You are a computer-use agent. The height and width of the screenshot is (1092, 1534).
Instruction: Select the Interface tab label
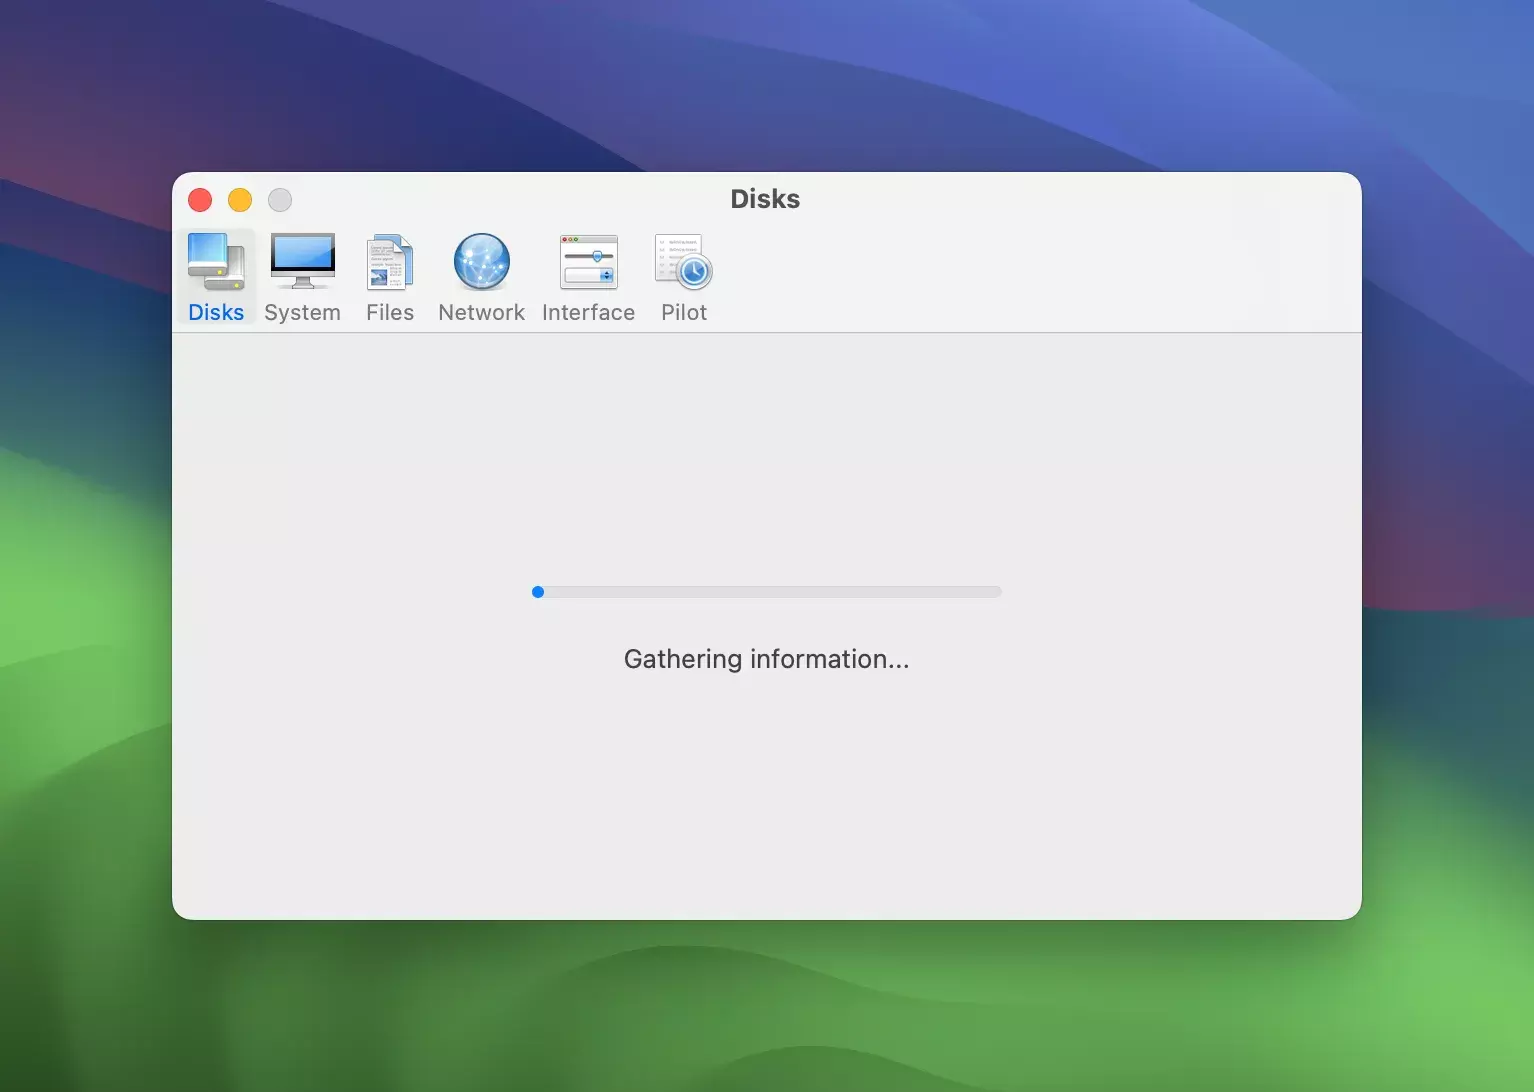[588, 313]
